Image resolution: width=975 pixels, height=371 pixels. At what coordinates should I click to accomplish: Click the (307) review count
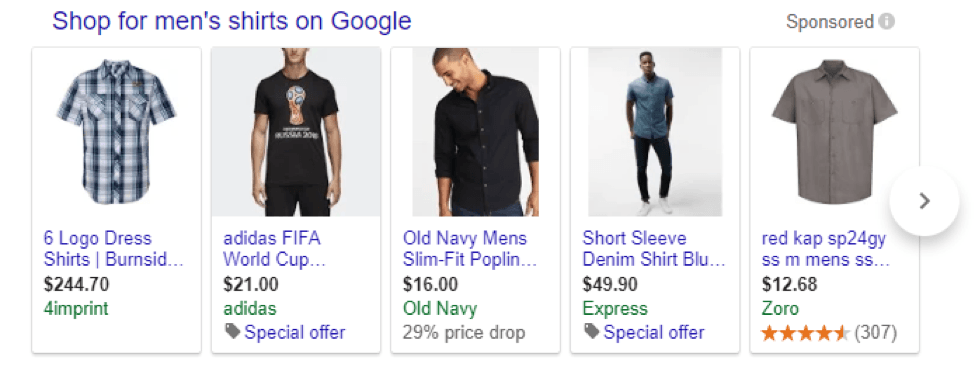[876, 333]
